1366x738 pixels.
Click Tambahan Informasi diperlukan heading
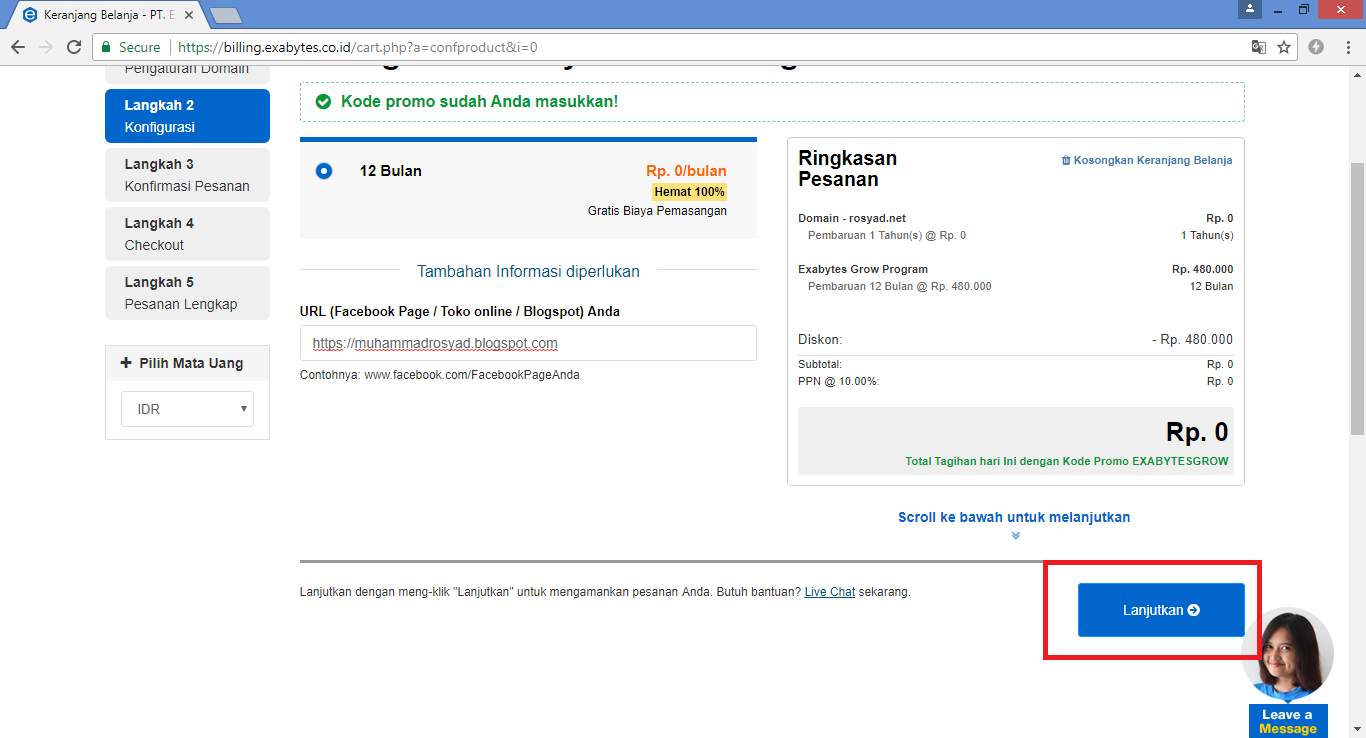[528, 271]
